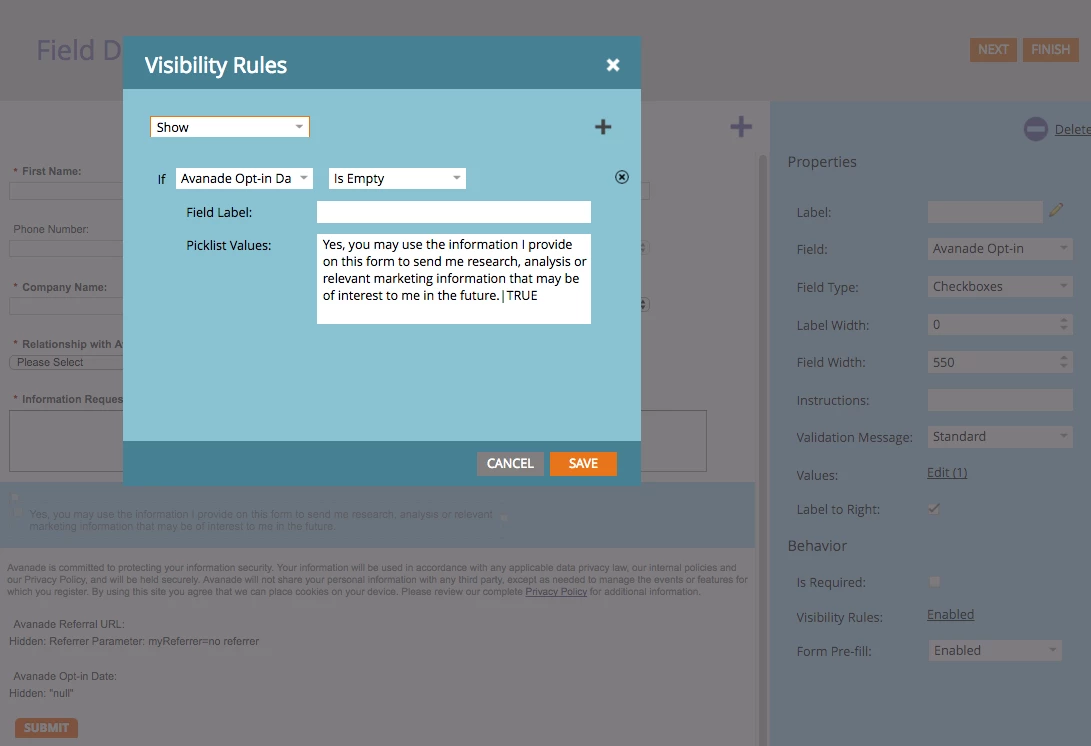This screenshot has height=746, width=1091.
Task: Click the Field Width value 550
Action: [x=992, y=362]
